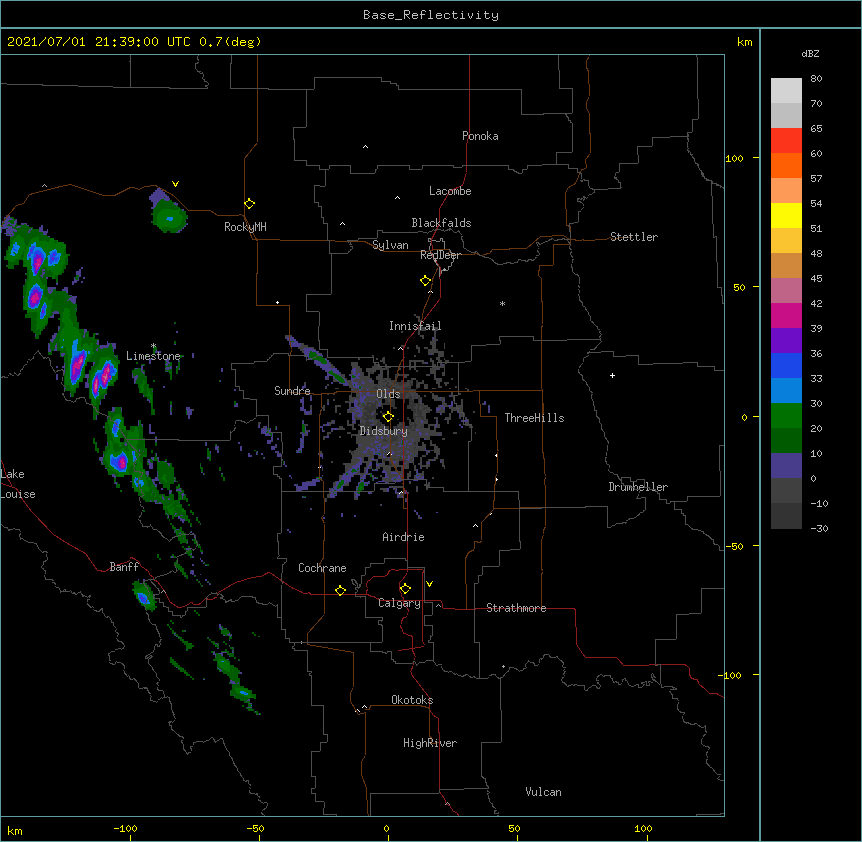Select the RedDeer city label

click(x=440, y=255)
